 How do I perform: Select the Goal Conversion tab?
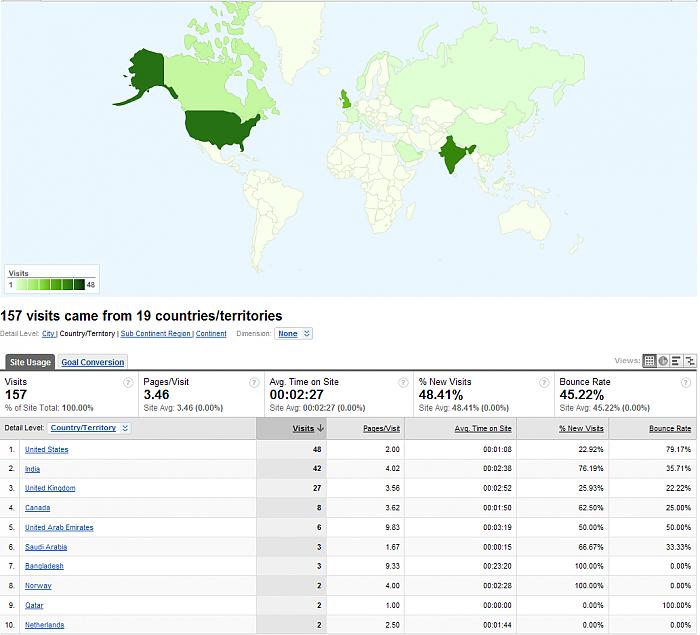pyautogui.click(x=92, y=362)
